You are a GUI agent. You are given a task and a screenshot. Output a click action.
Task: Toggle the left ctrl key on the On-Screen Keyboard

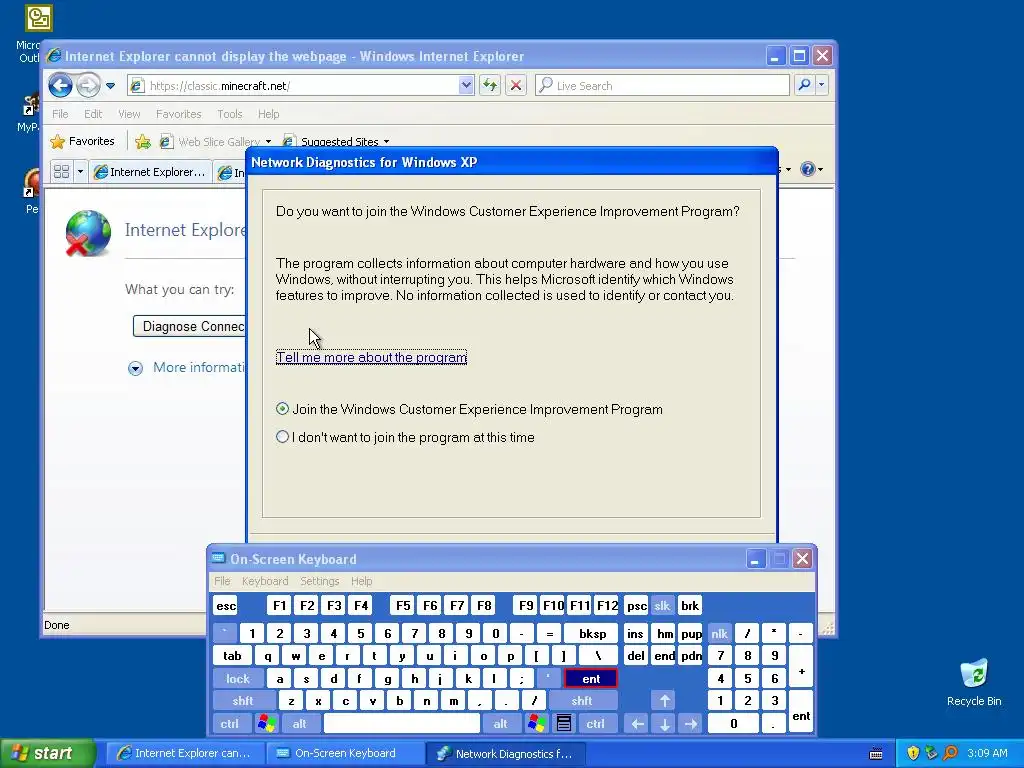[229, 724]
